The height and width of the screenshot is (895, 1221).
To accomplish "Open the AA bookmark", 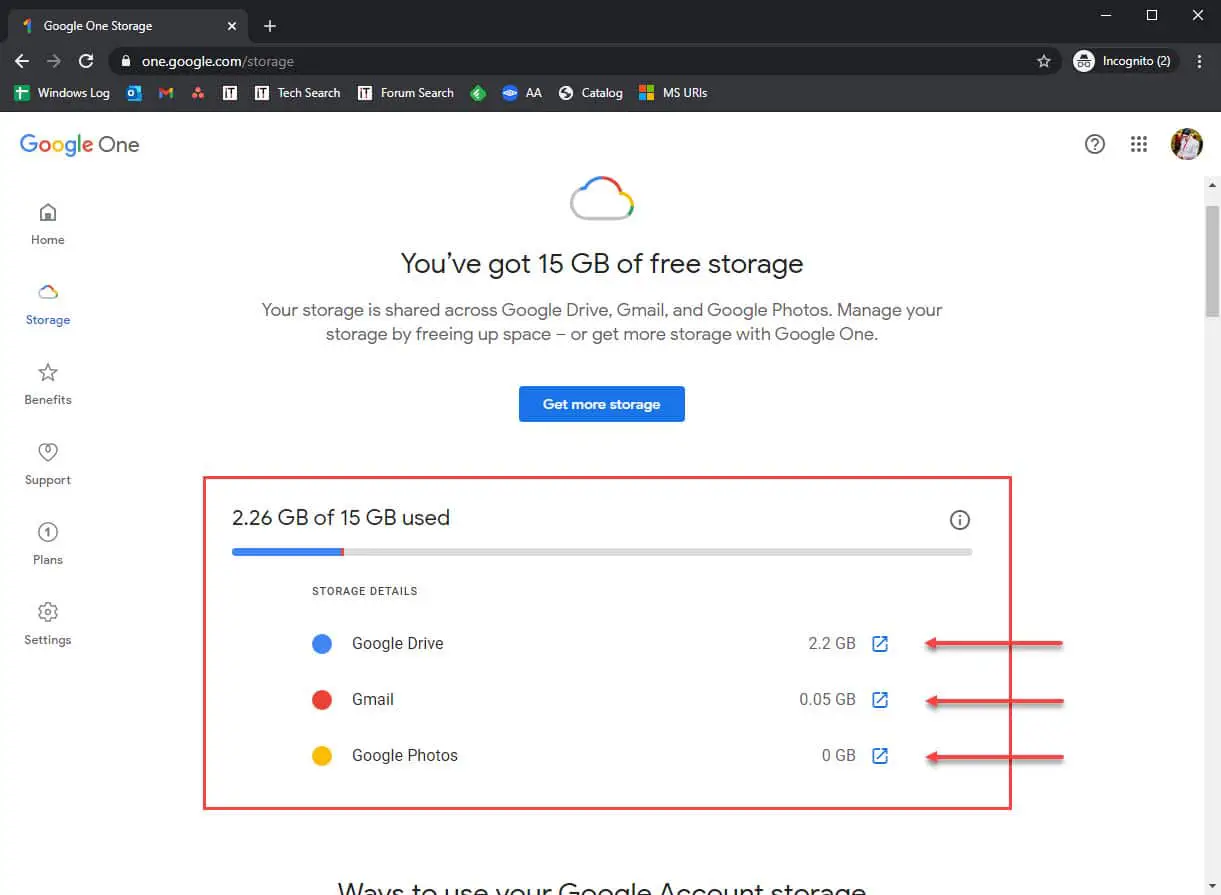I will 522,93.
